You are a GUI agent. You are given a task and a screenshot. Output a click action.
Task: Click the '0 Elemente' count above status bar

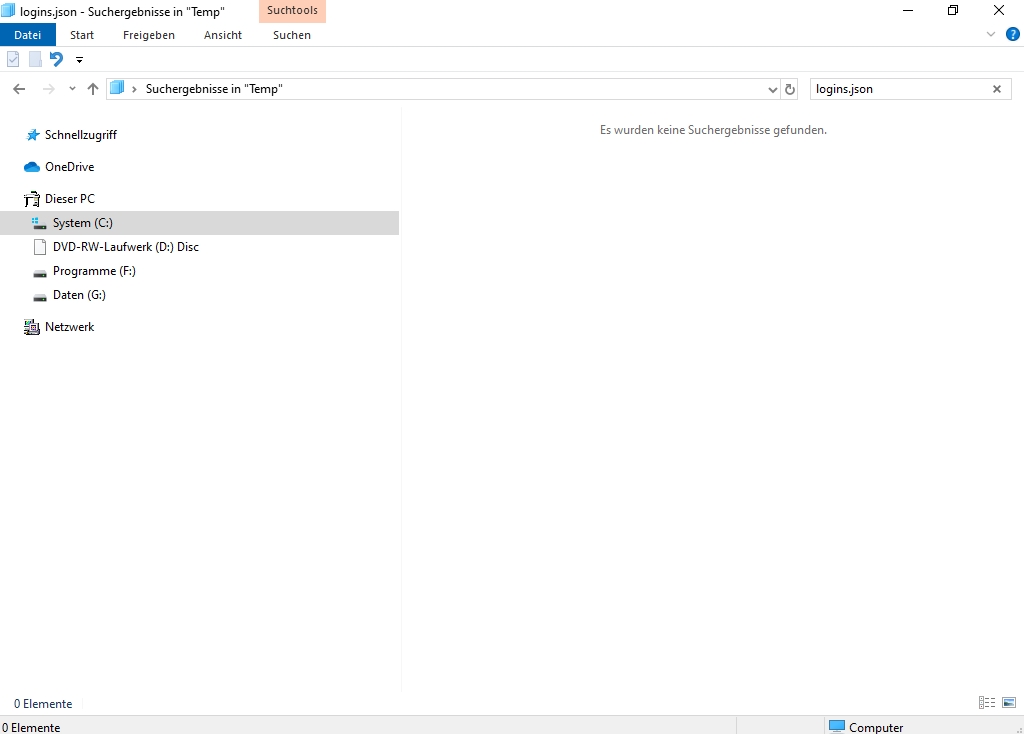(x=43, y=704)
